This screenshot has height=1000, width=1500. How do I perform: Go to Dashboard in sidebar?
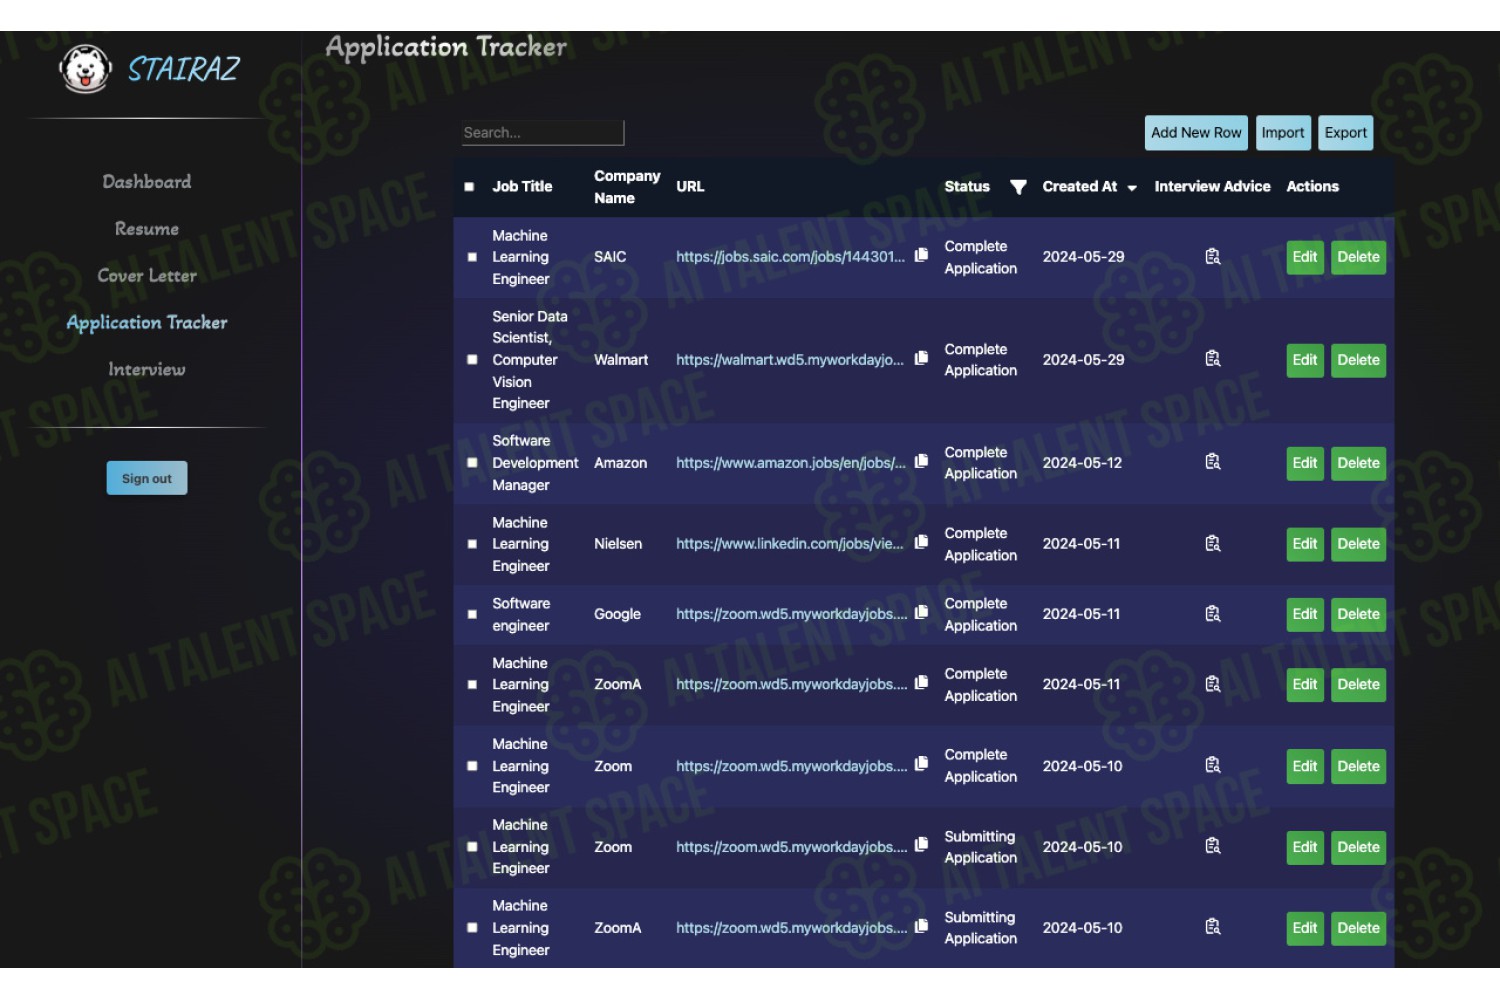(x=147, y=182)
